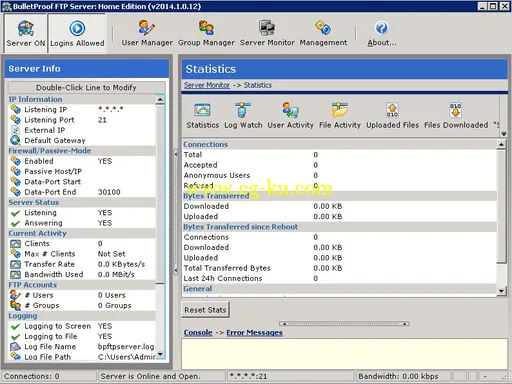This screenshot has height=384, width=512.
Task: Open the Uploaded Files view
Action: click(x=392, y=116)
